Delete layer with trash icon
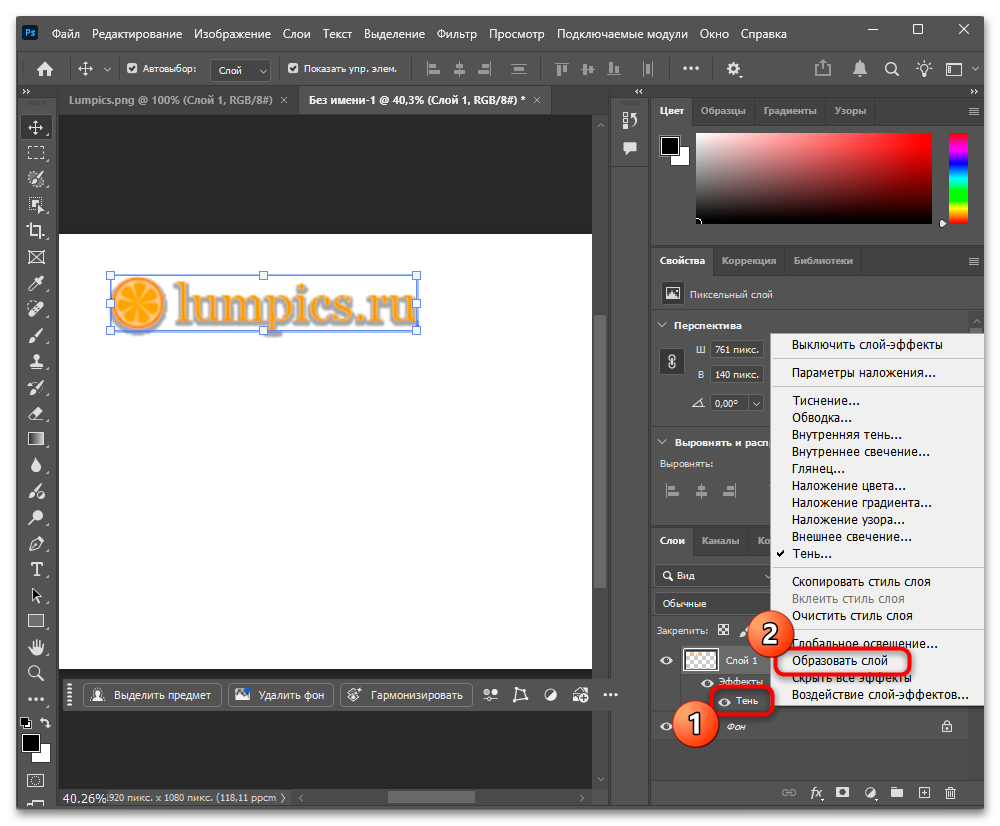This screenshot has width=1000, height=826. click(x=950, y=793)
